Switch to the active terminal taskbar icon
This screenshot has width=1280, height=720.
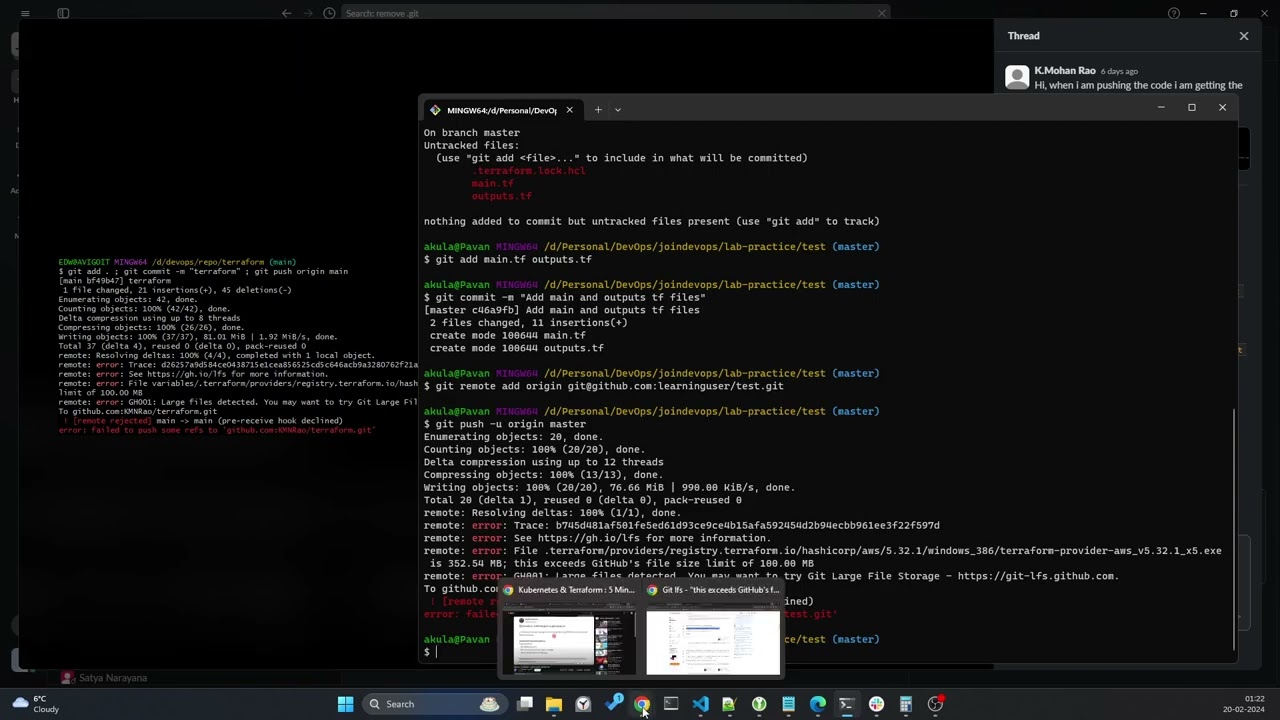point(847,704)
